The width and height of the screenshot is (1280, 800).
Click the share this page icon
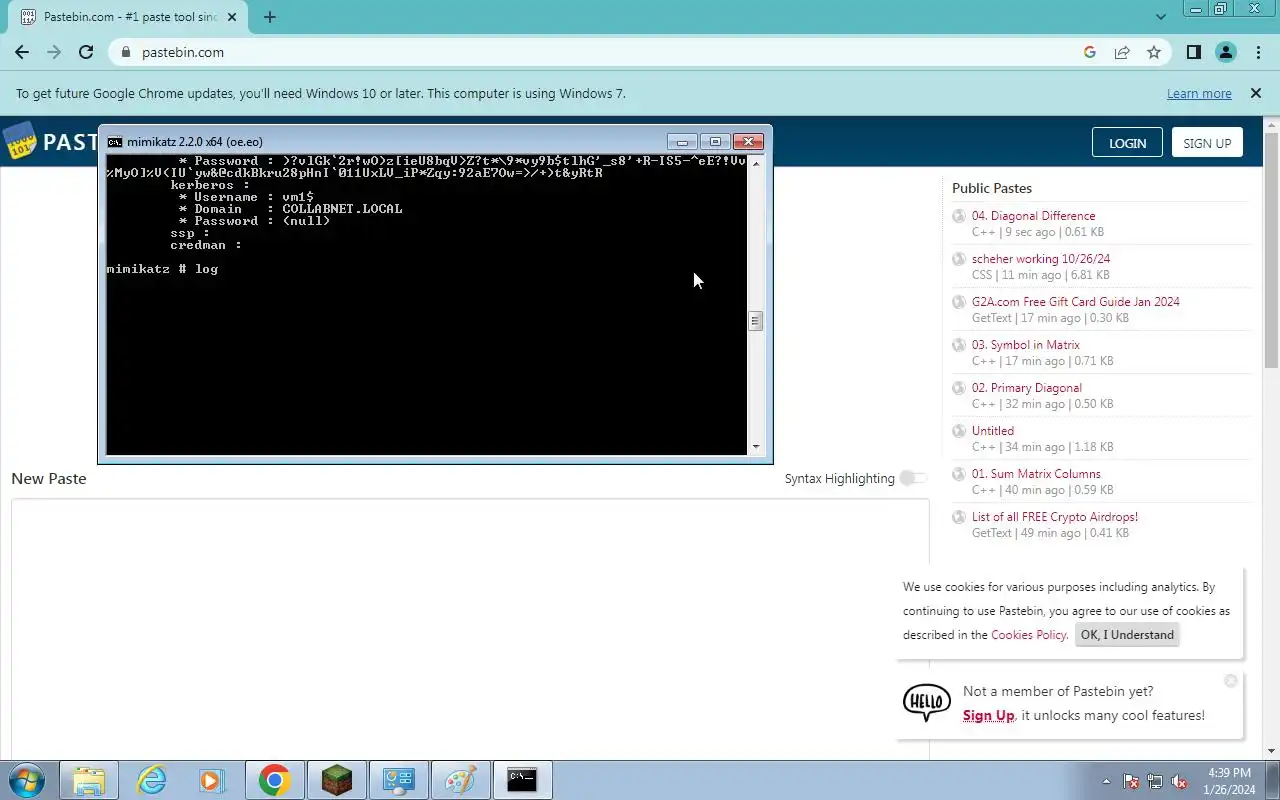point(1122,52)
